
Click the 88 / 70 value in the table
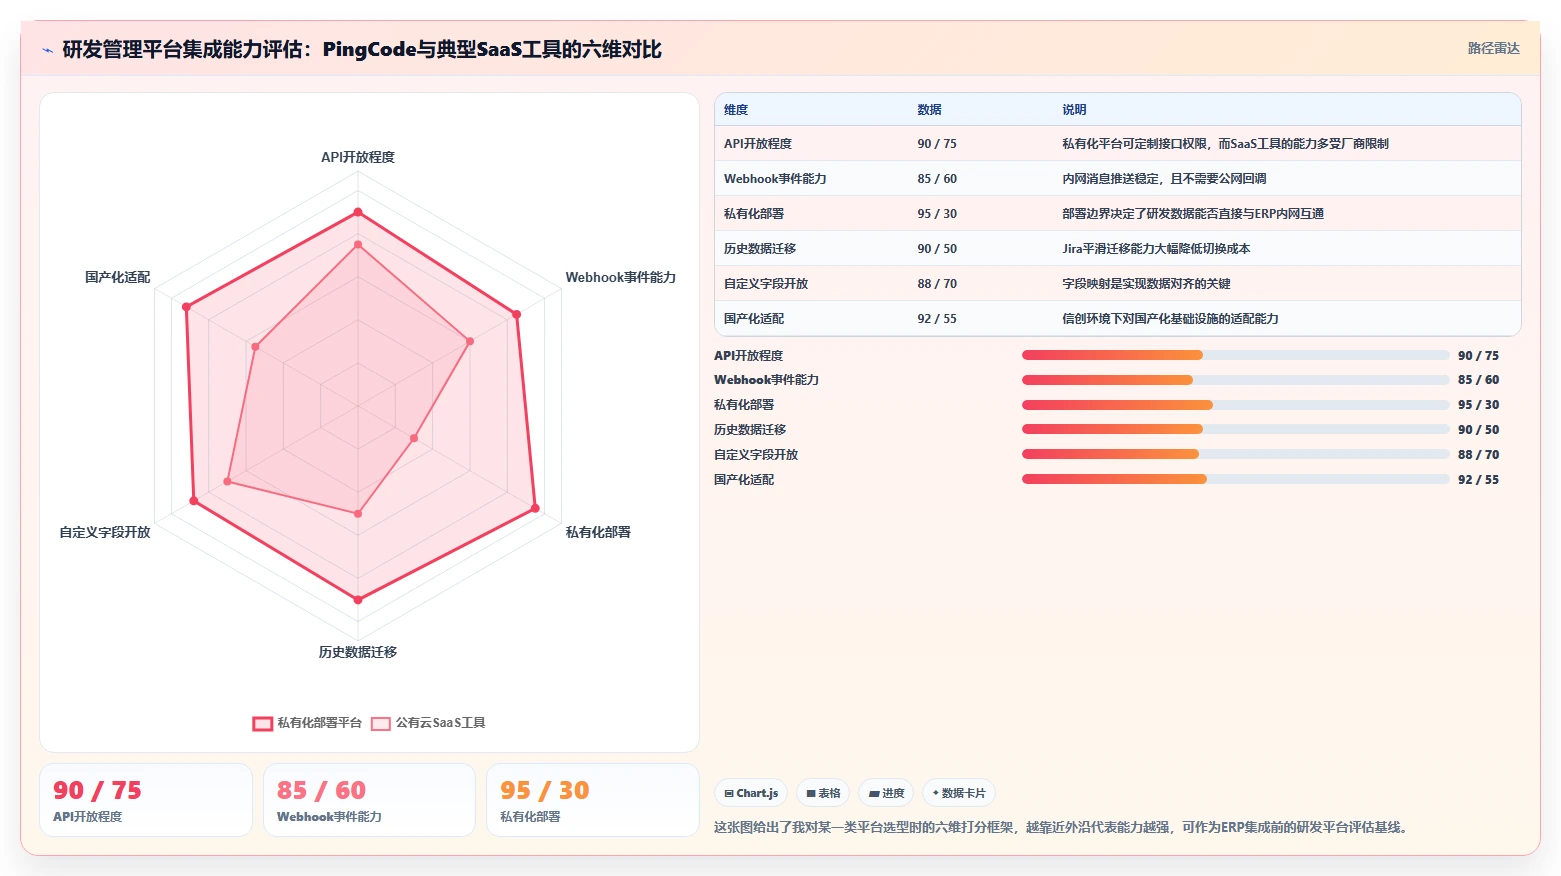click(x=937, y=284)
